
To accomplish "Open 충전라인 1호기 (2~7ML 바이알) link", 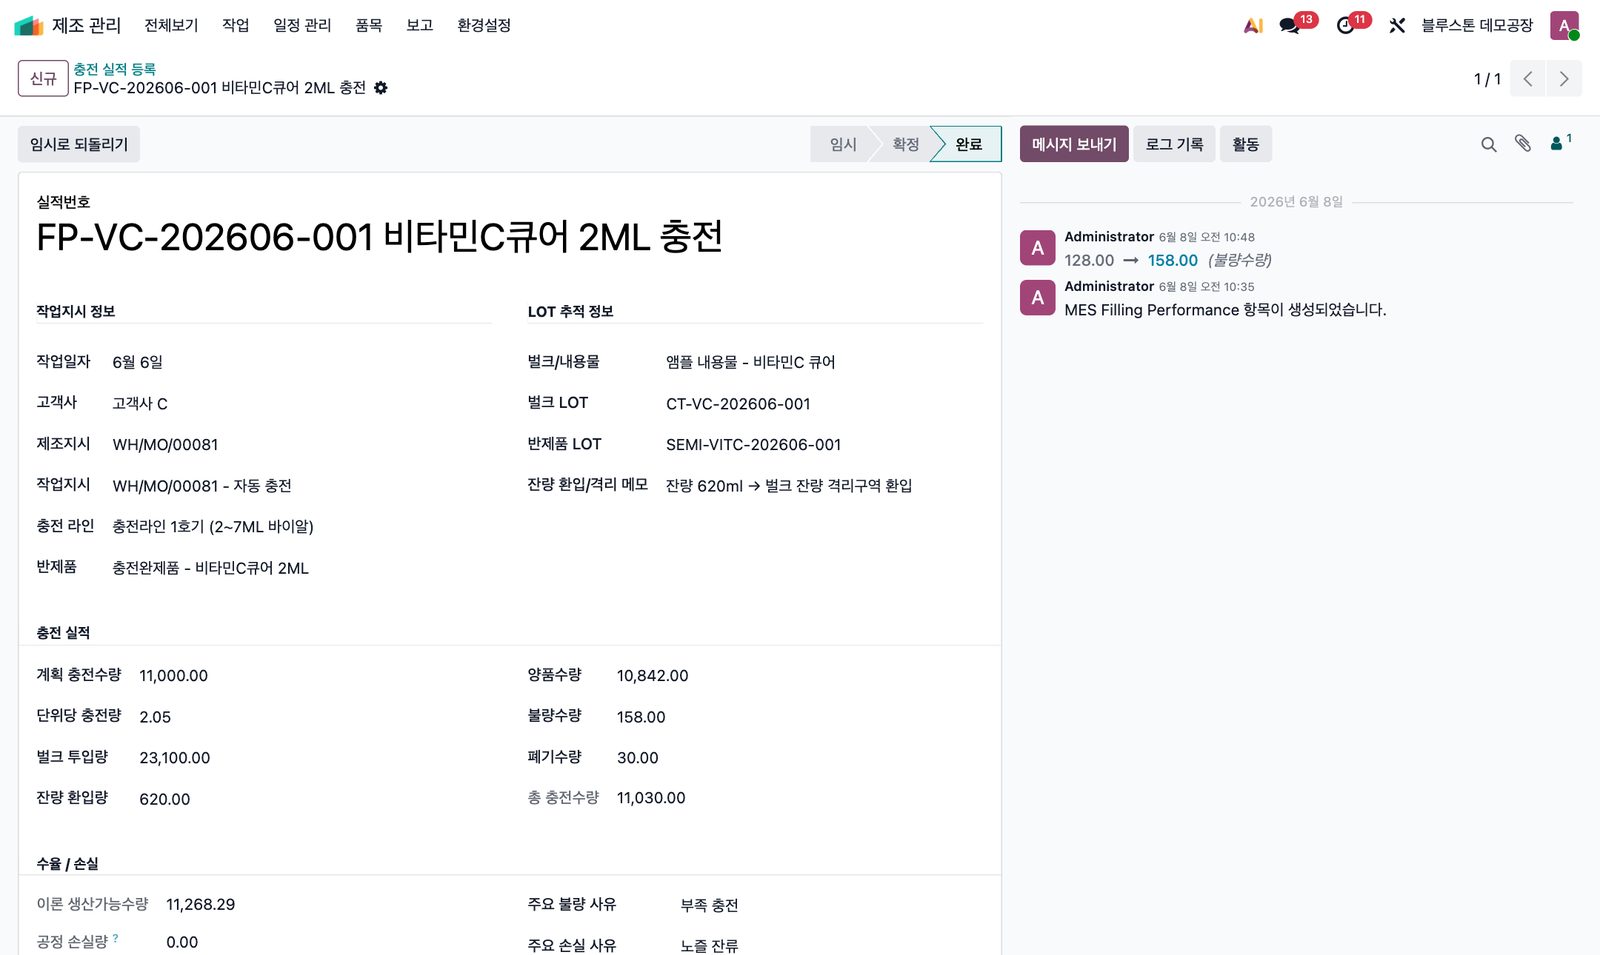I will click(x=213, y=526).
